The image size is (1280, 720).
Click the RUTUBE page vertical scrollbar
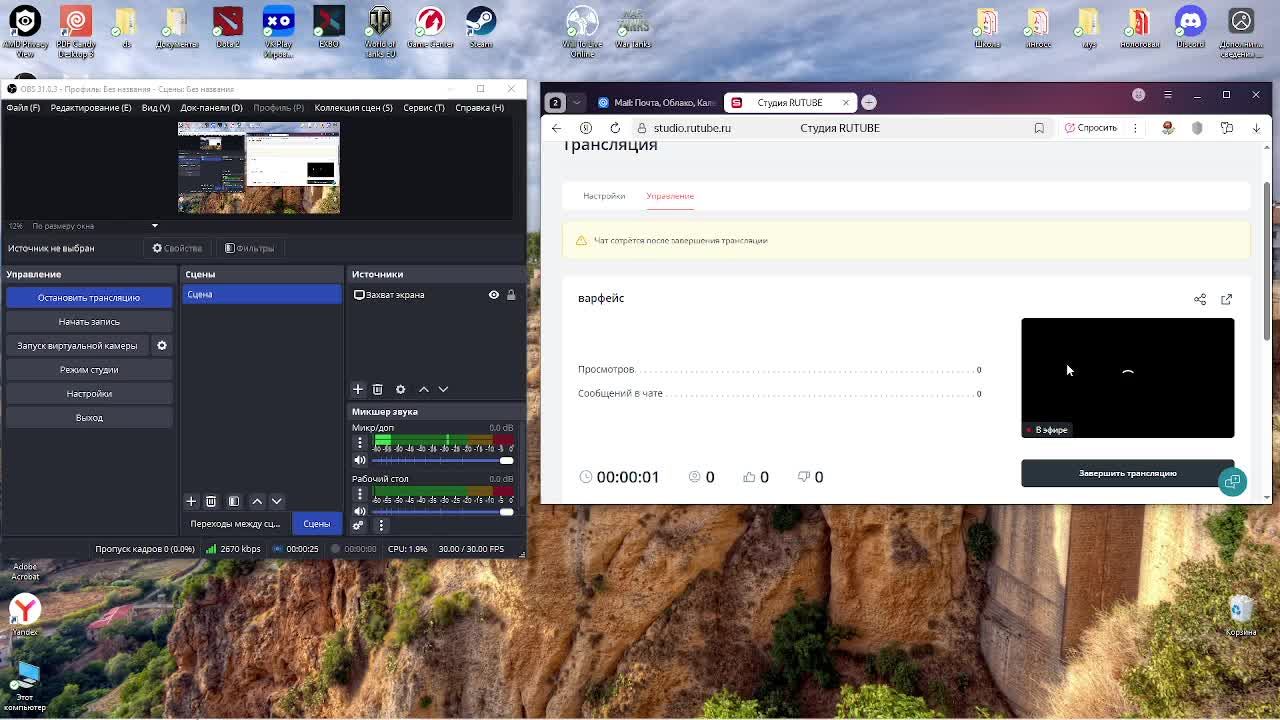1268,260
